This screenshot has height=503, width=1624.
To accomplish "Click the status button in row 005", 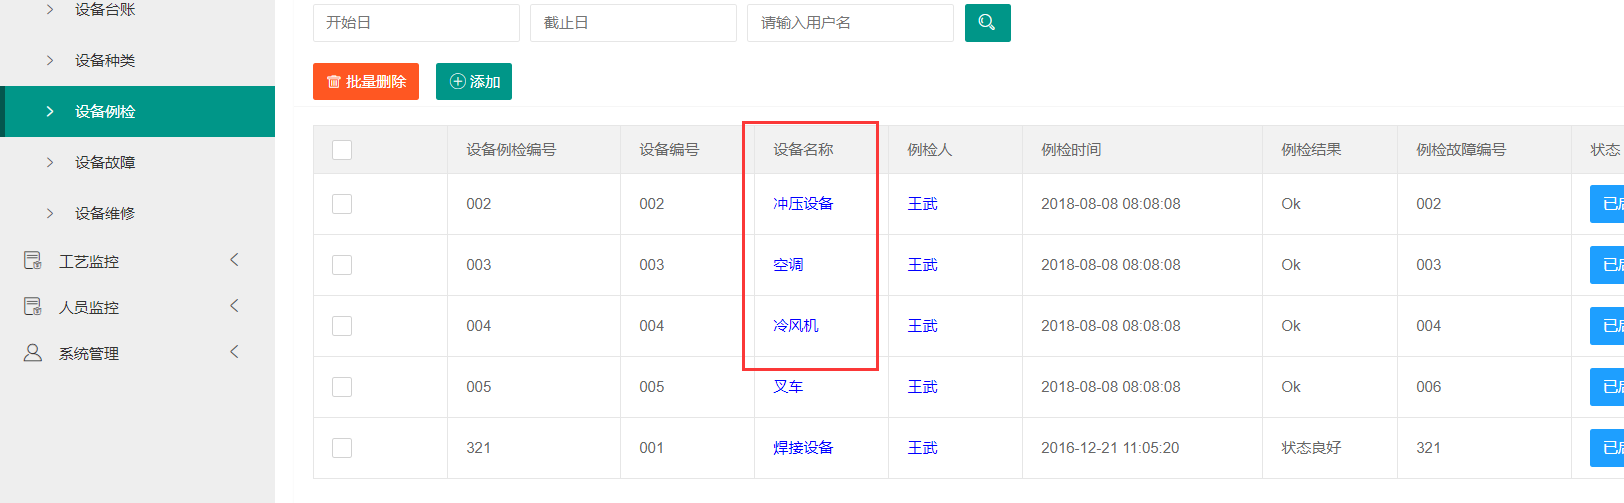I will (x=1607, y=387).
